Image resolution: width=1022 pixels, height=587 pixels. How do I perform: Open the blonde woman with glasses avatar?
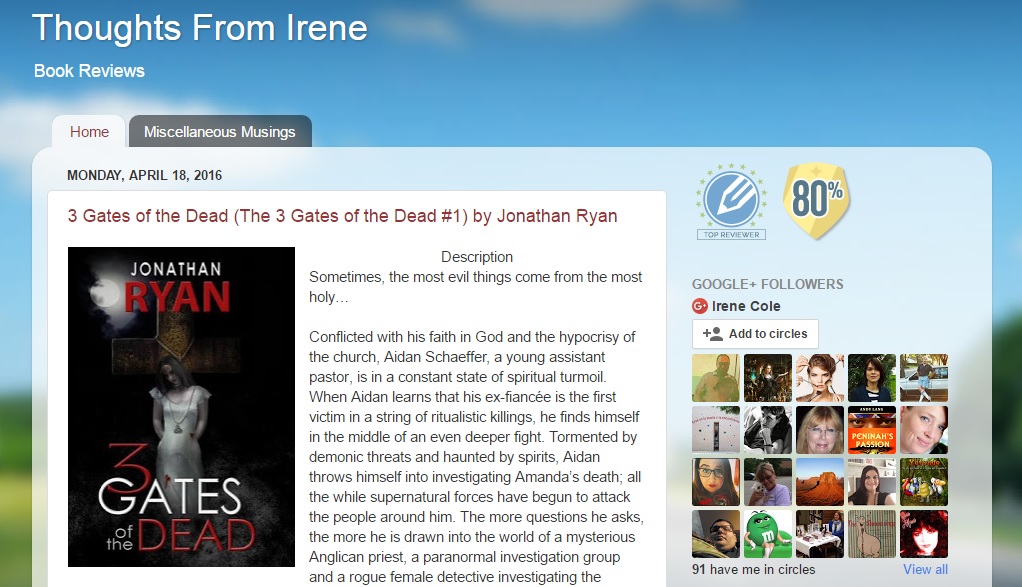click(x=820, y=430)
